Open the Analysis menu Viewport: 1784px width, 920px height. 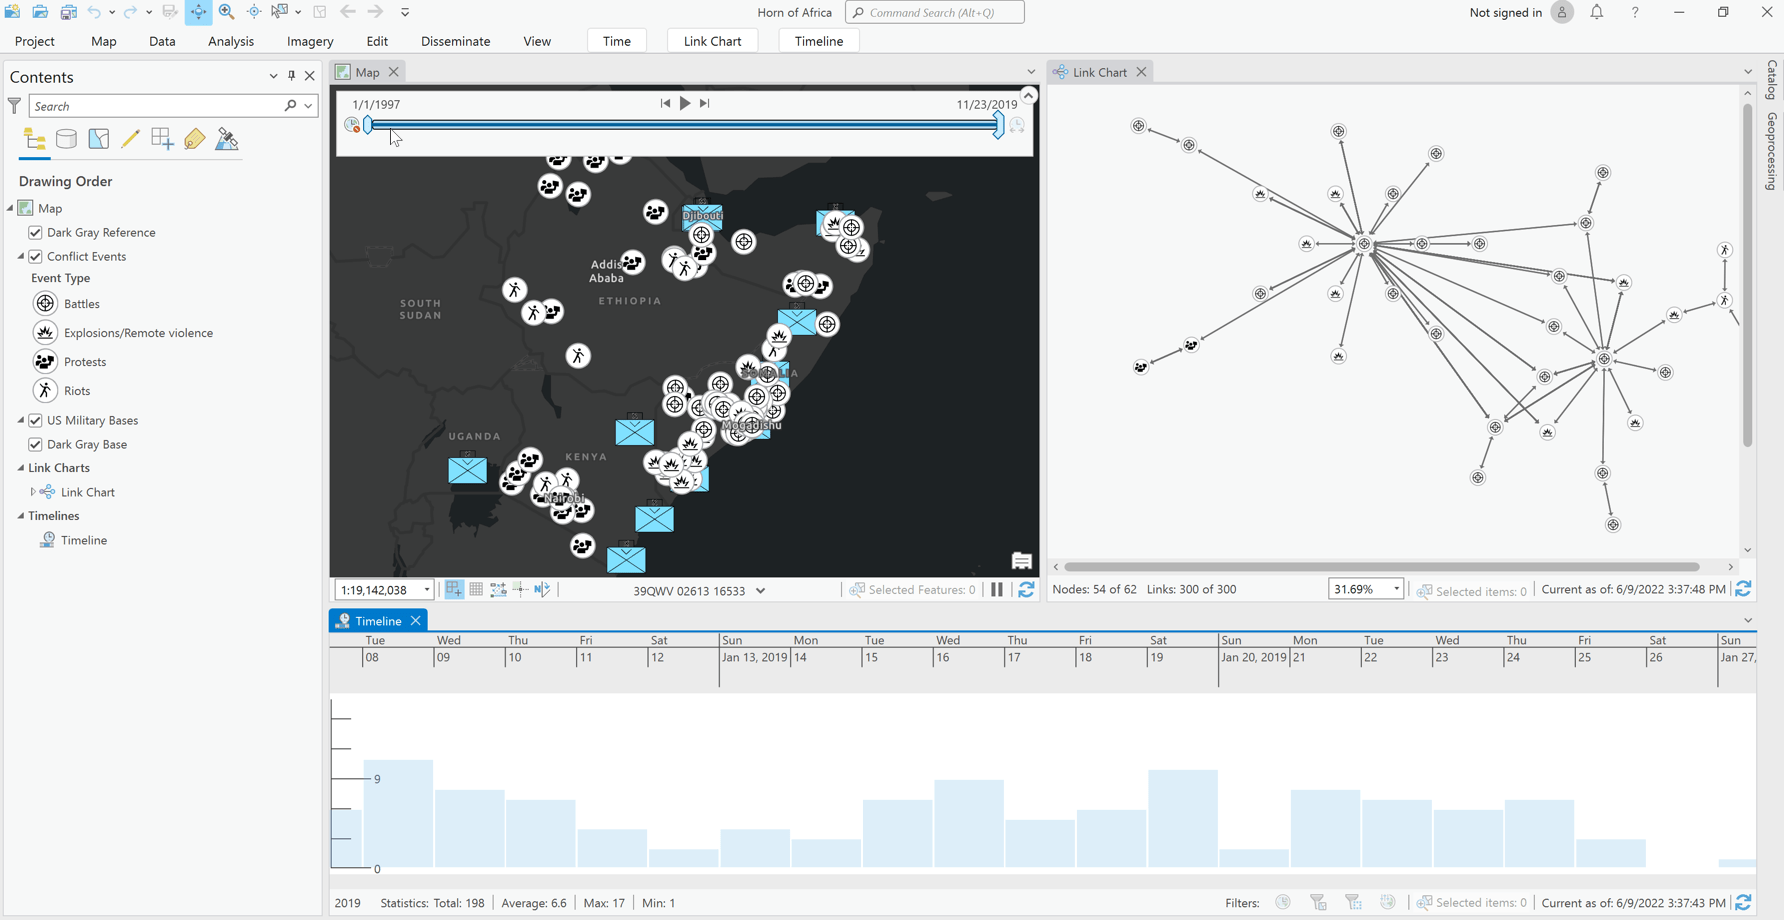click(231, 41)
